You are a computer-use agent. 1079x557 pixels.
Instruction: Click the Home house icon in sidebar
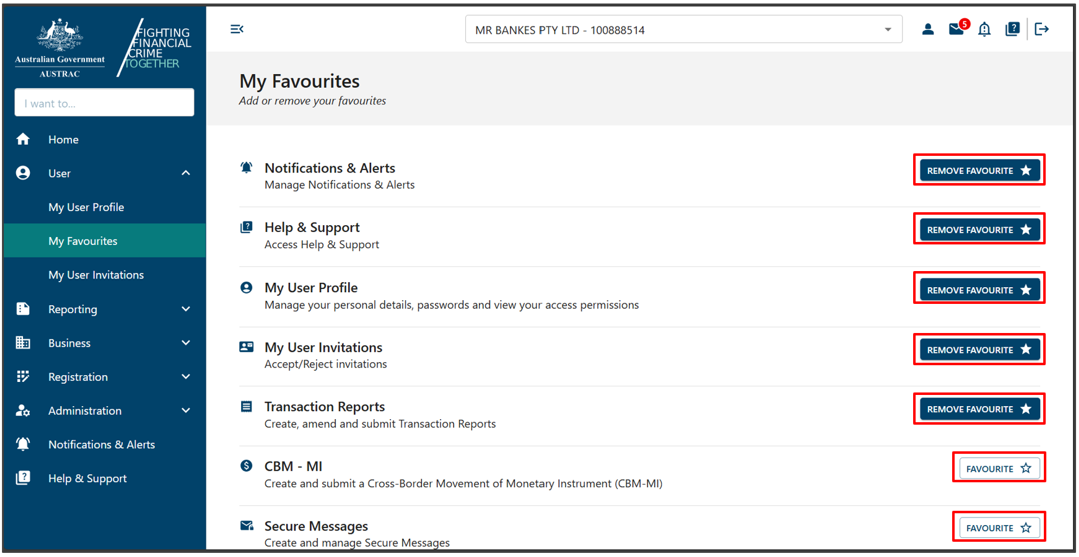23,140
